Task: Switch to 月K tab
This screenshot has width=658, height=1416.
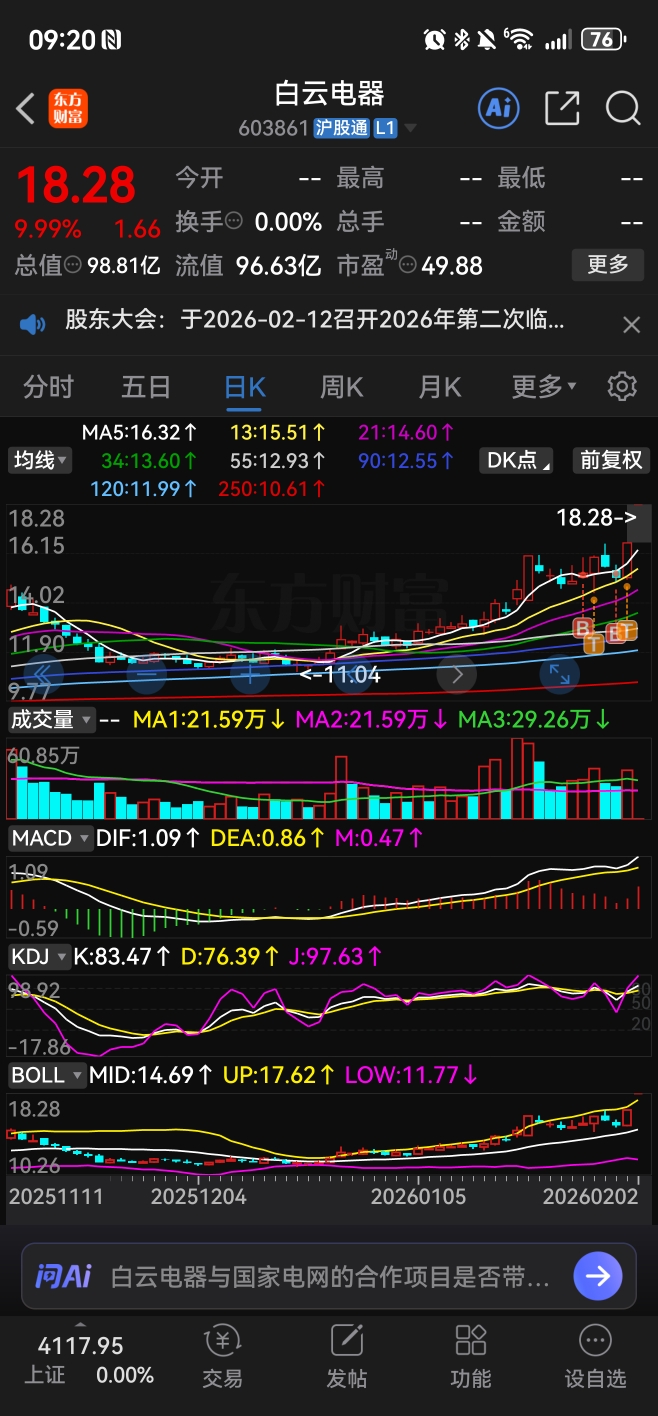Action: pyautogui.click(x=440, y=386)
